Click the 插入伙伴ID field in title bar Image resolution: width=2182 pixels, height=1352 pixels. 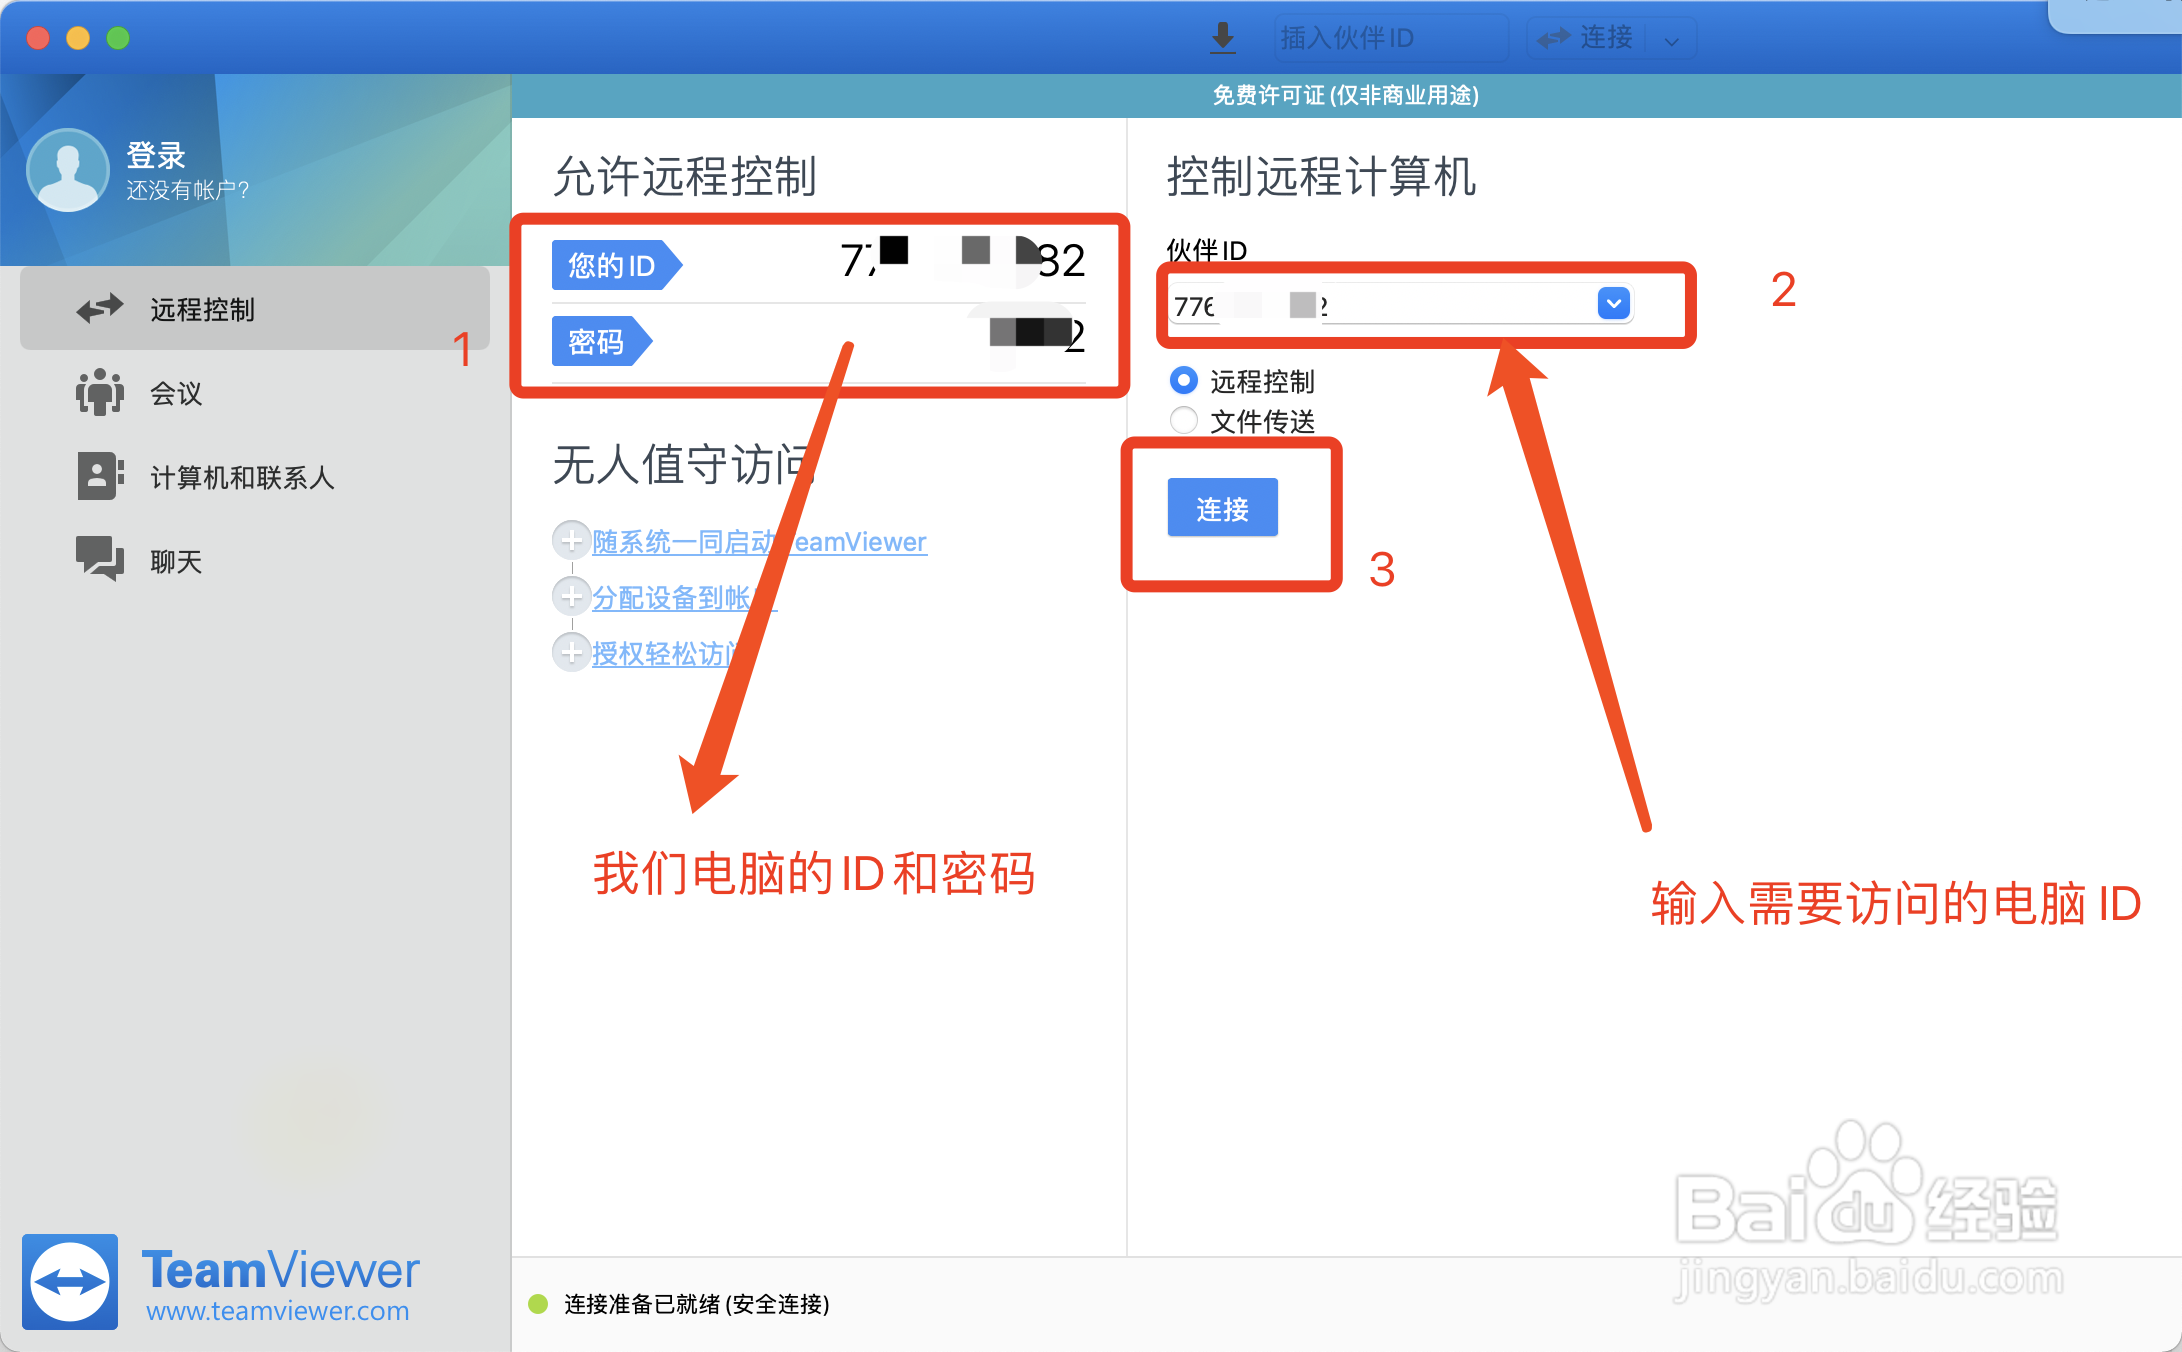[1390, 38]
